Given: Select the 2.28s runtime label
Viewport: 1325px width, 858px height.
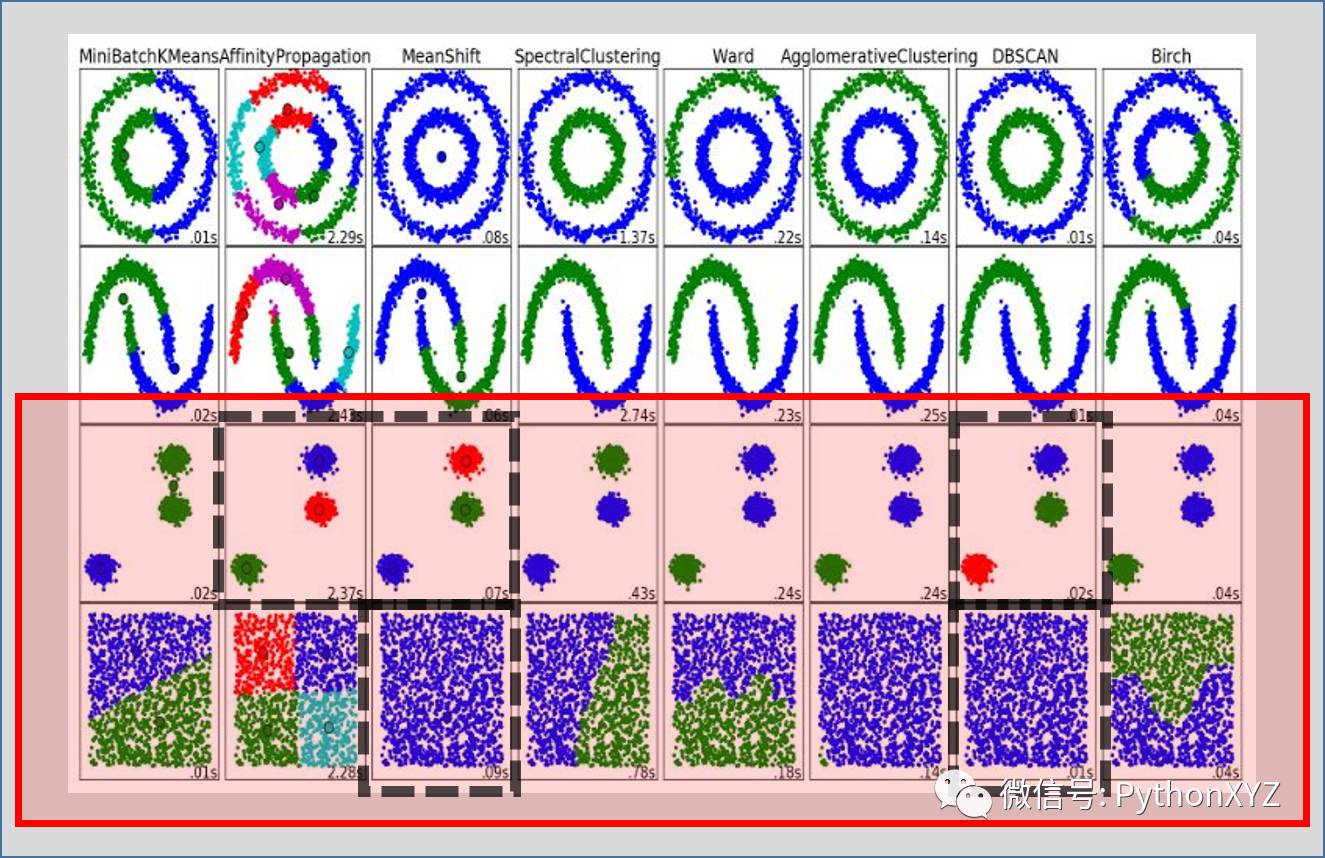Looking at the screenshot, I should [x=346, y=771].
